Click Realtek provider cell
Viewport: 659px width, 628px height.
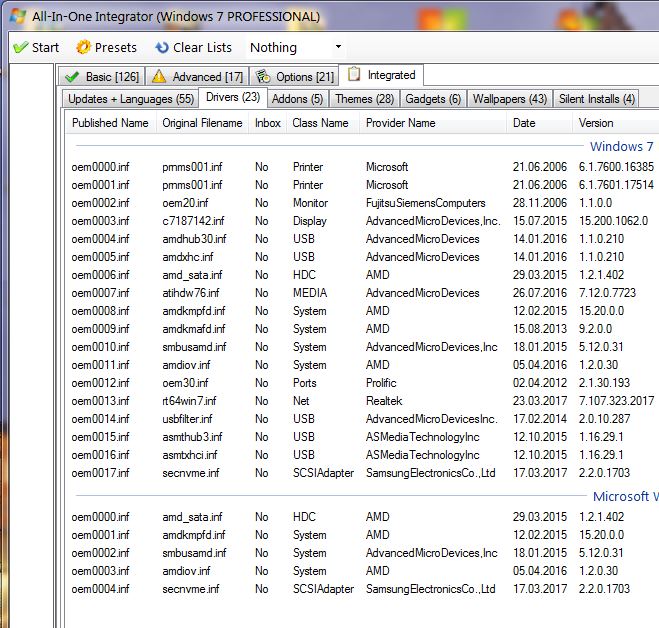tap(384, 401)
